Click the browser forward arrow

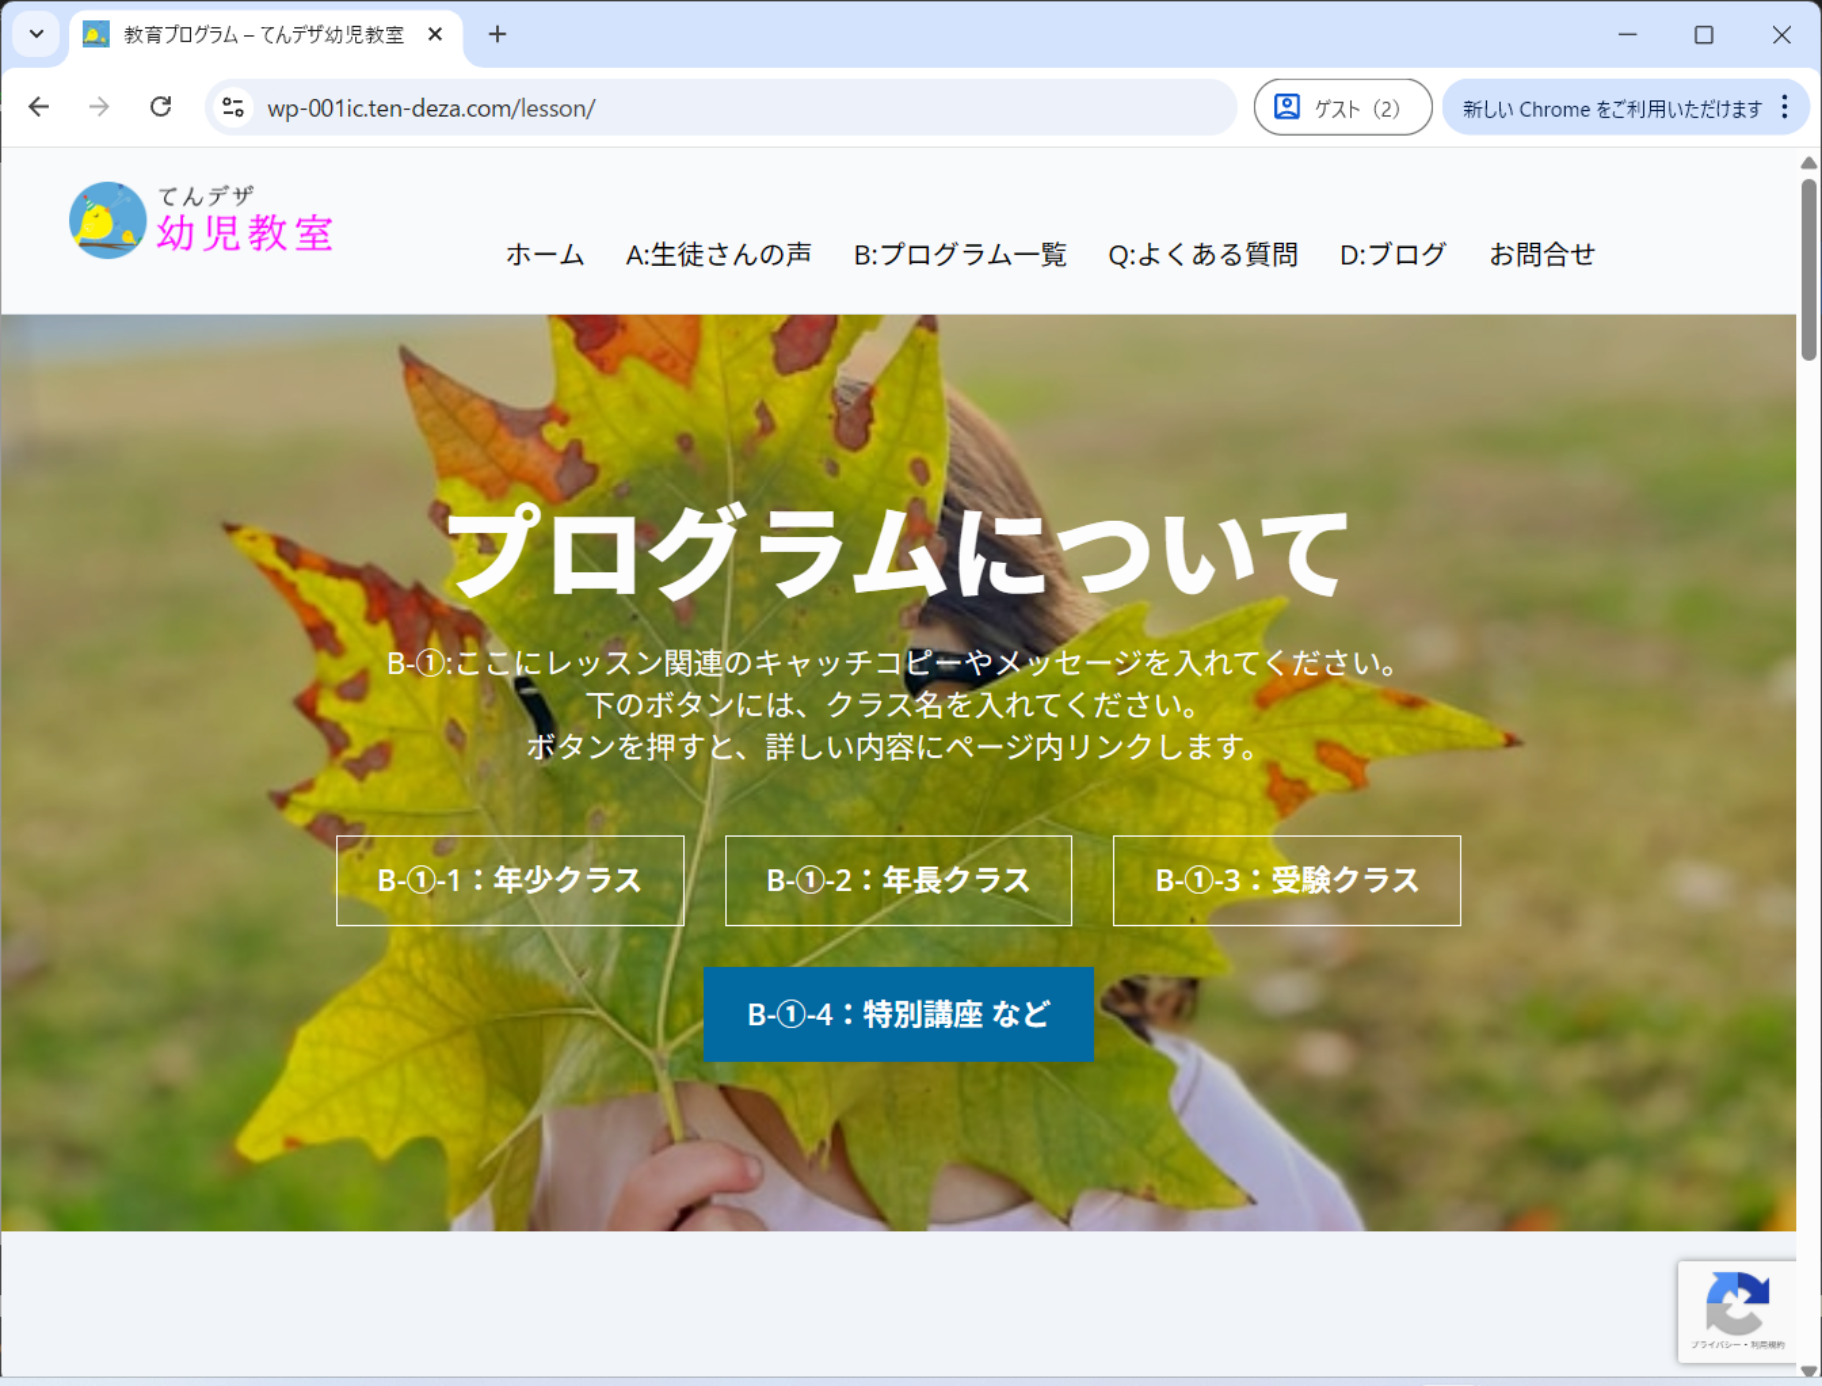coord(99,107)
